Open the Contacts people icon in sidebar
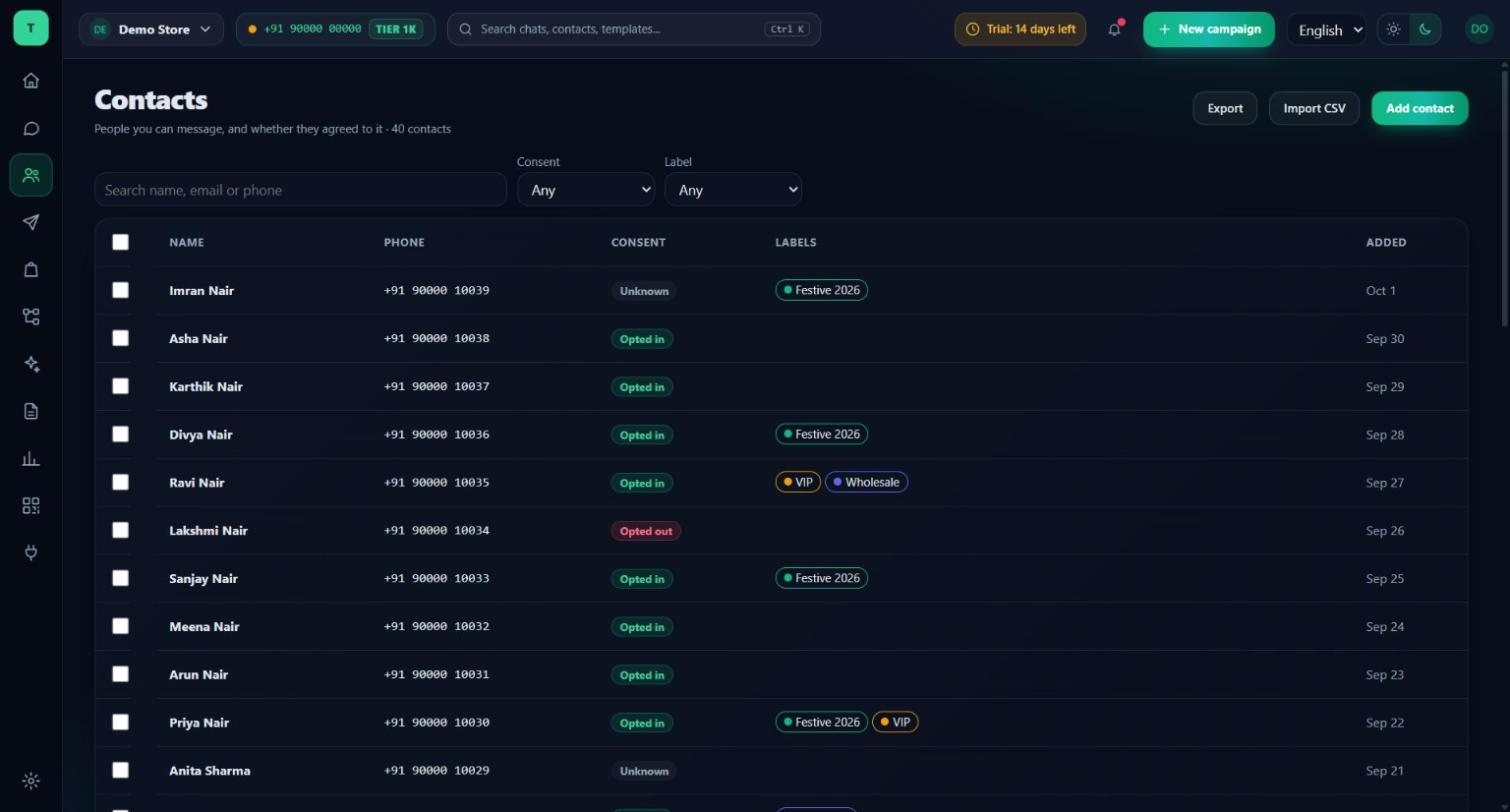Screen dimensions: 1510x812 31,175
